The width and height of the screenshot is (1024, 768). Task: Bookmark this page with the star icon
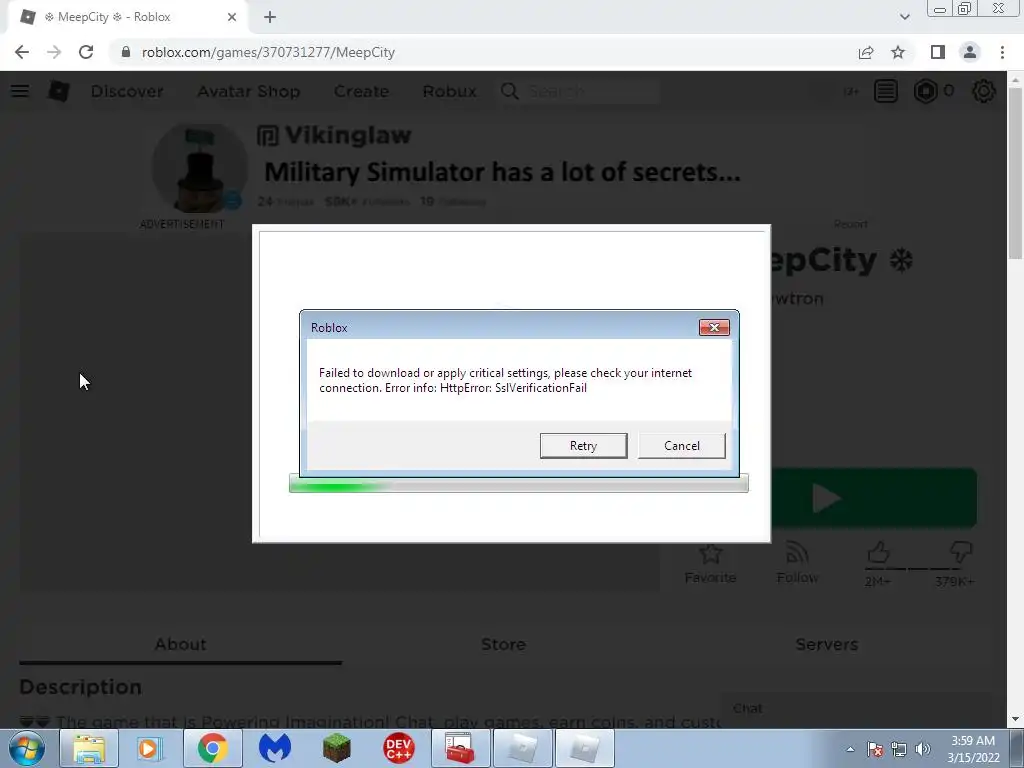coord(898,52)
